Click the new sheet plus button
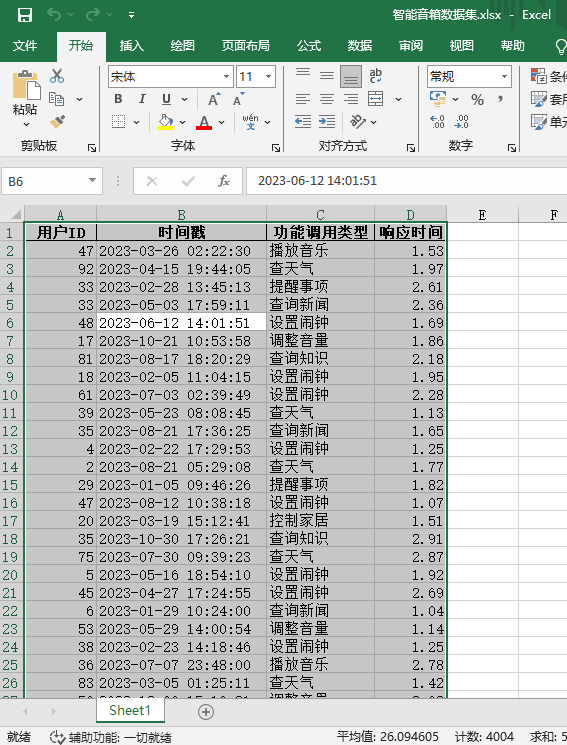The height and width of the screenshot is (745, 567). 206,712
